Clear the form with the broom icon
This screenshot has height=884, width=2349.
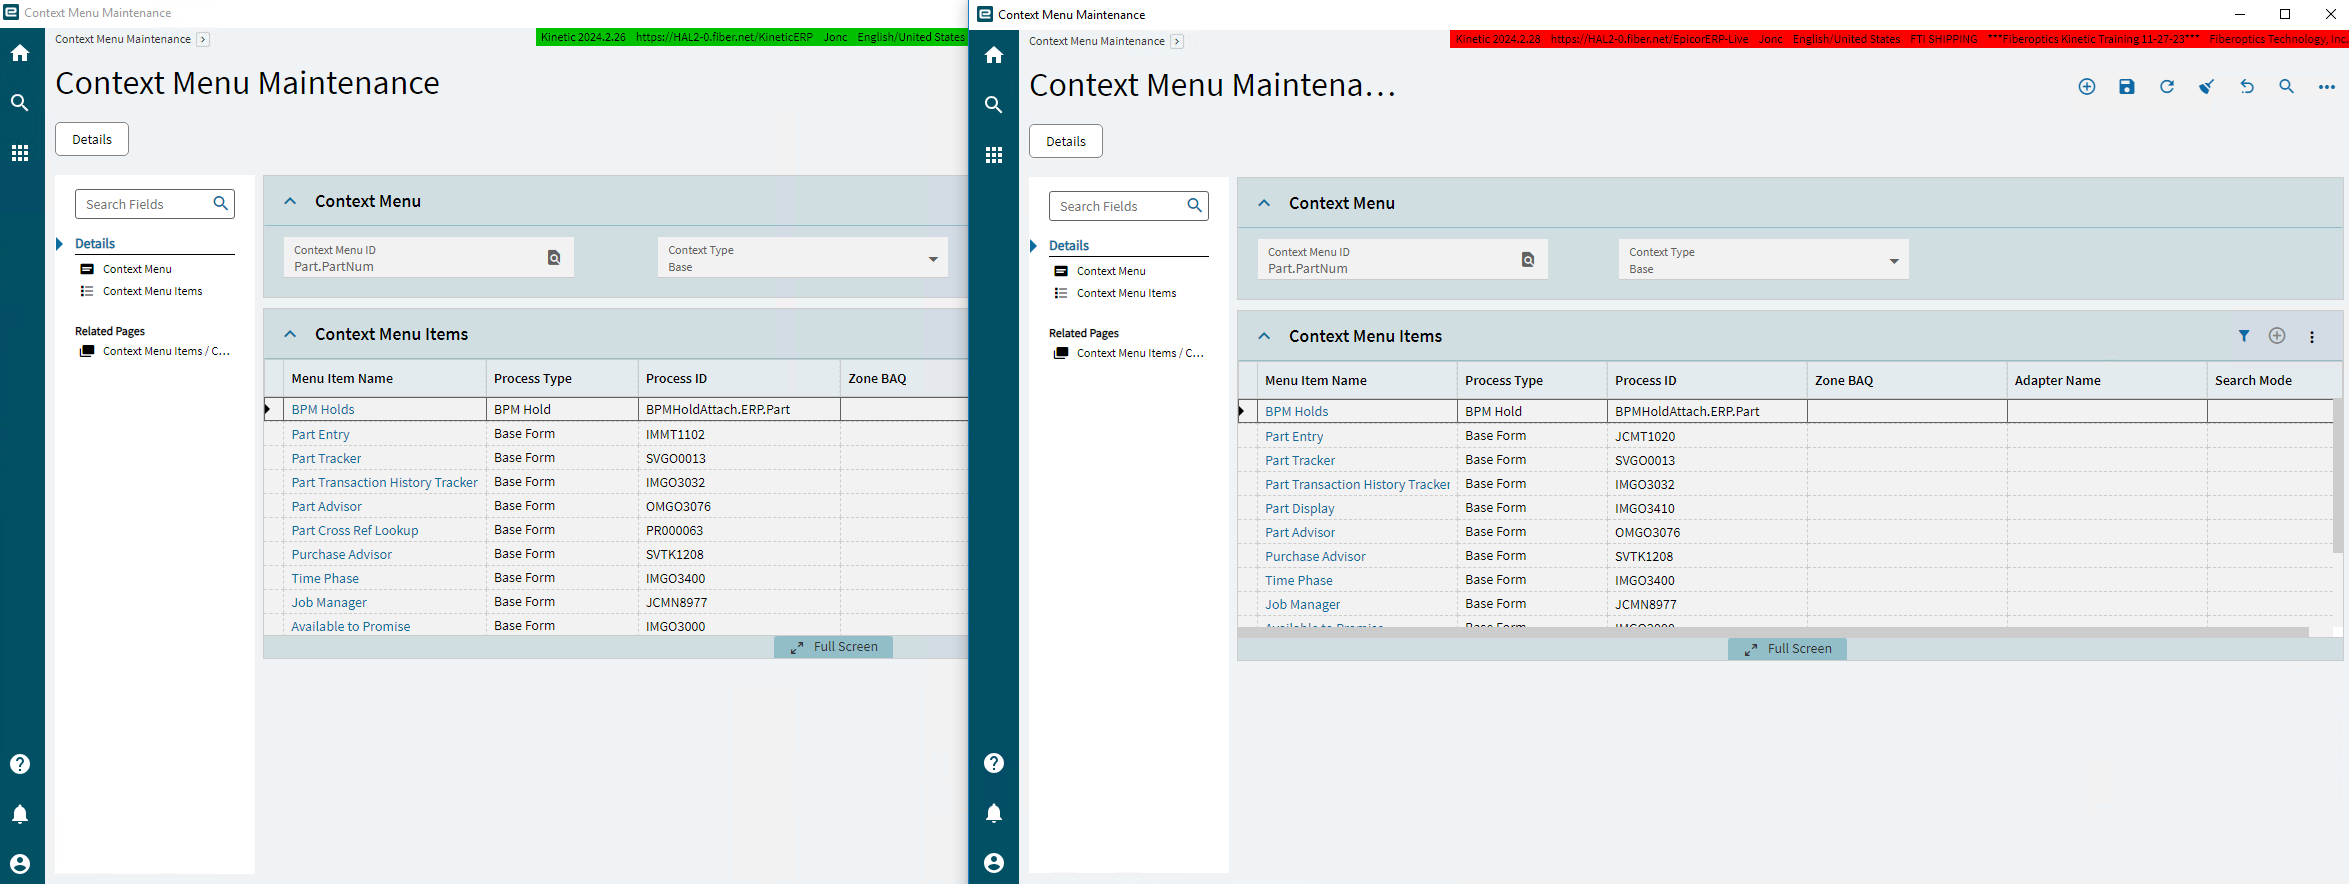[x=2207, y=87]
